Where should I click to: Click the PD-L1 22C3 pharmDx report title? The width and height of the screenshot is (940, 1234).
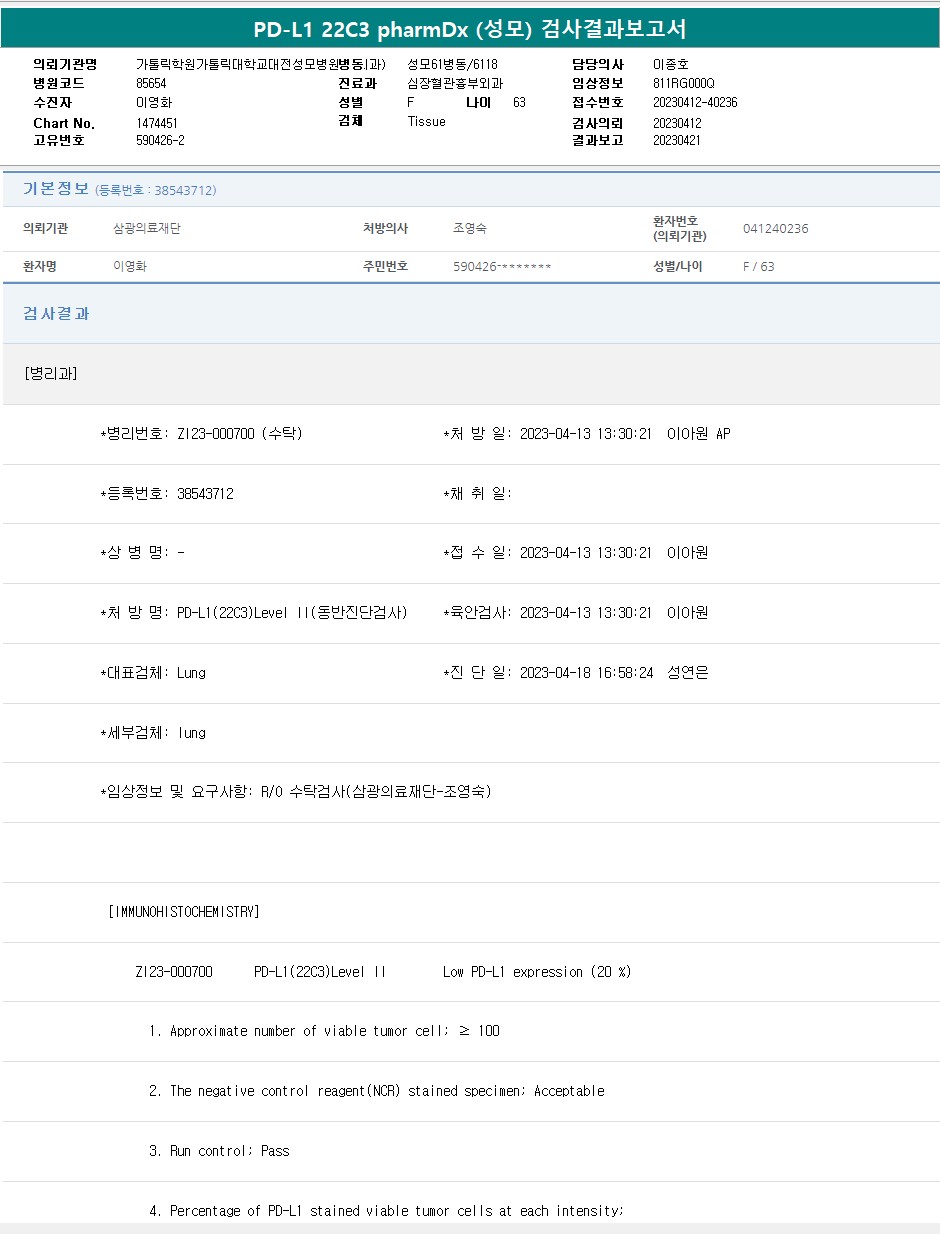tap(469, 29)
